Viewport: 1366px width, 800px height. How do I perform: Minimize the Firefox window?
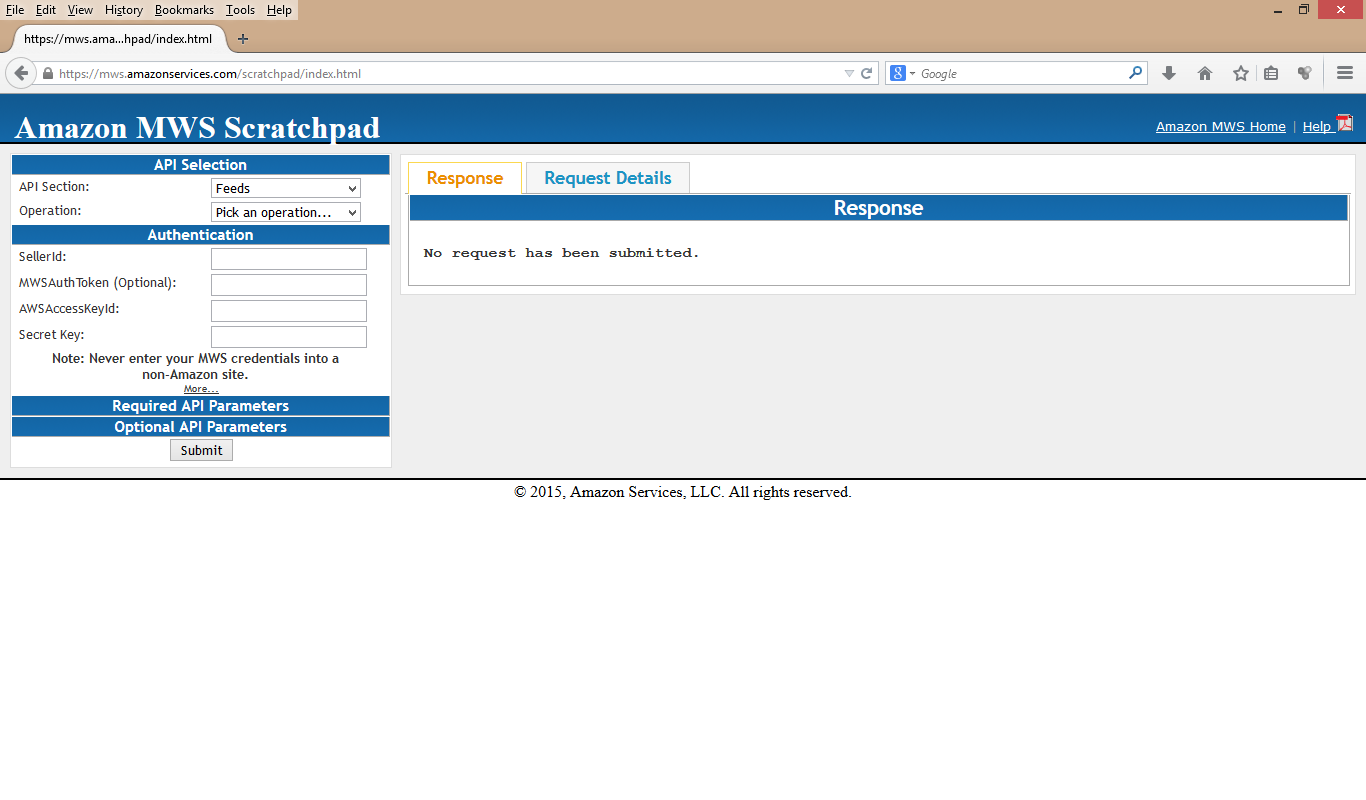(x=1278, y=10)
